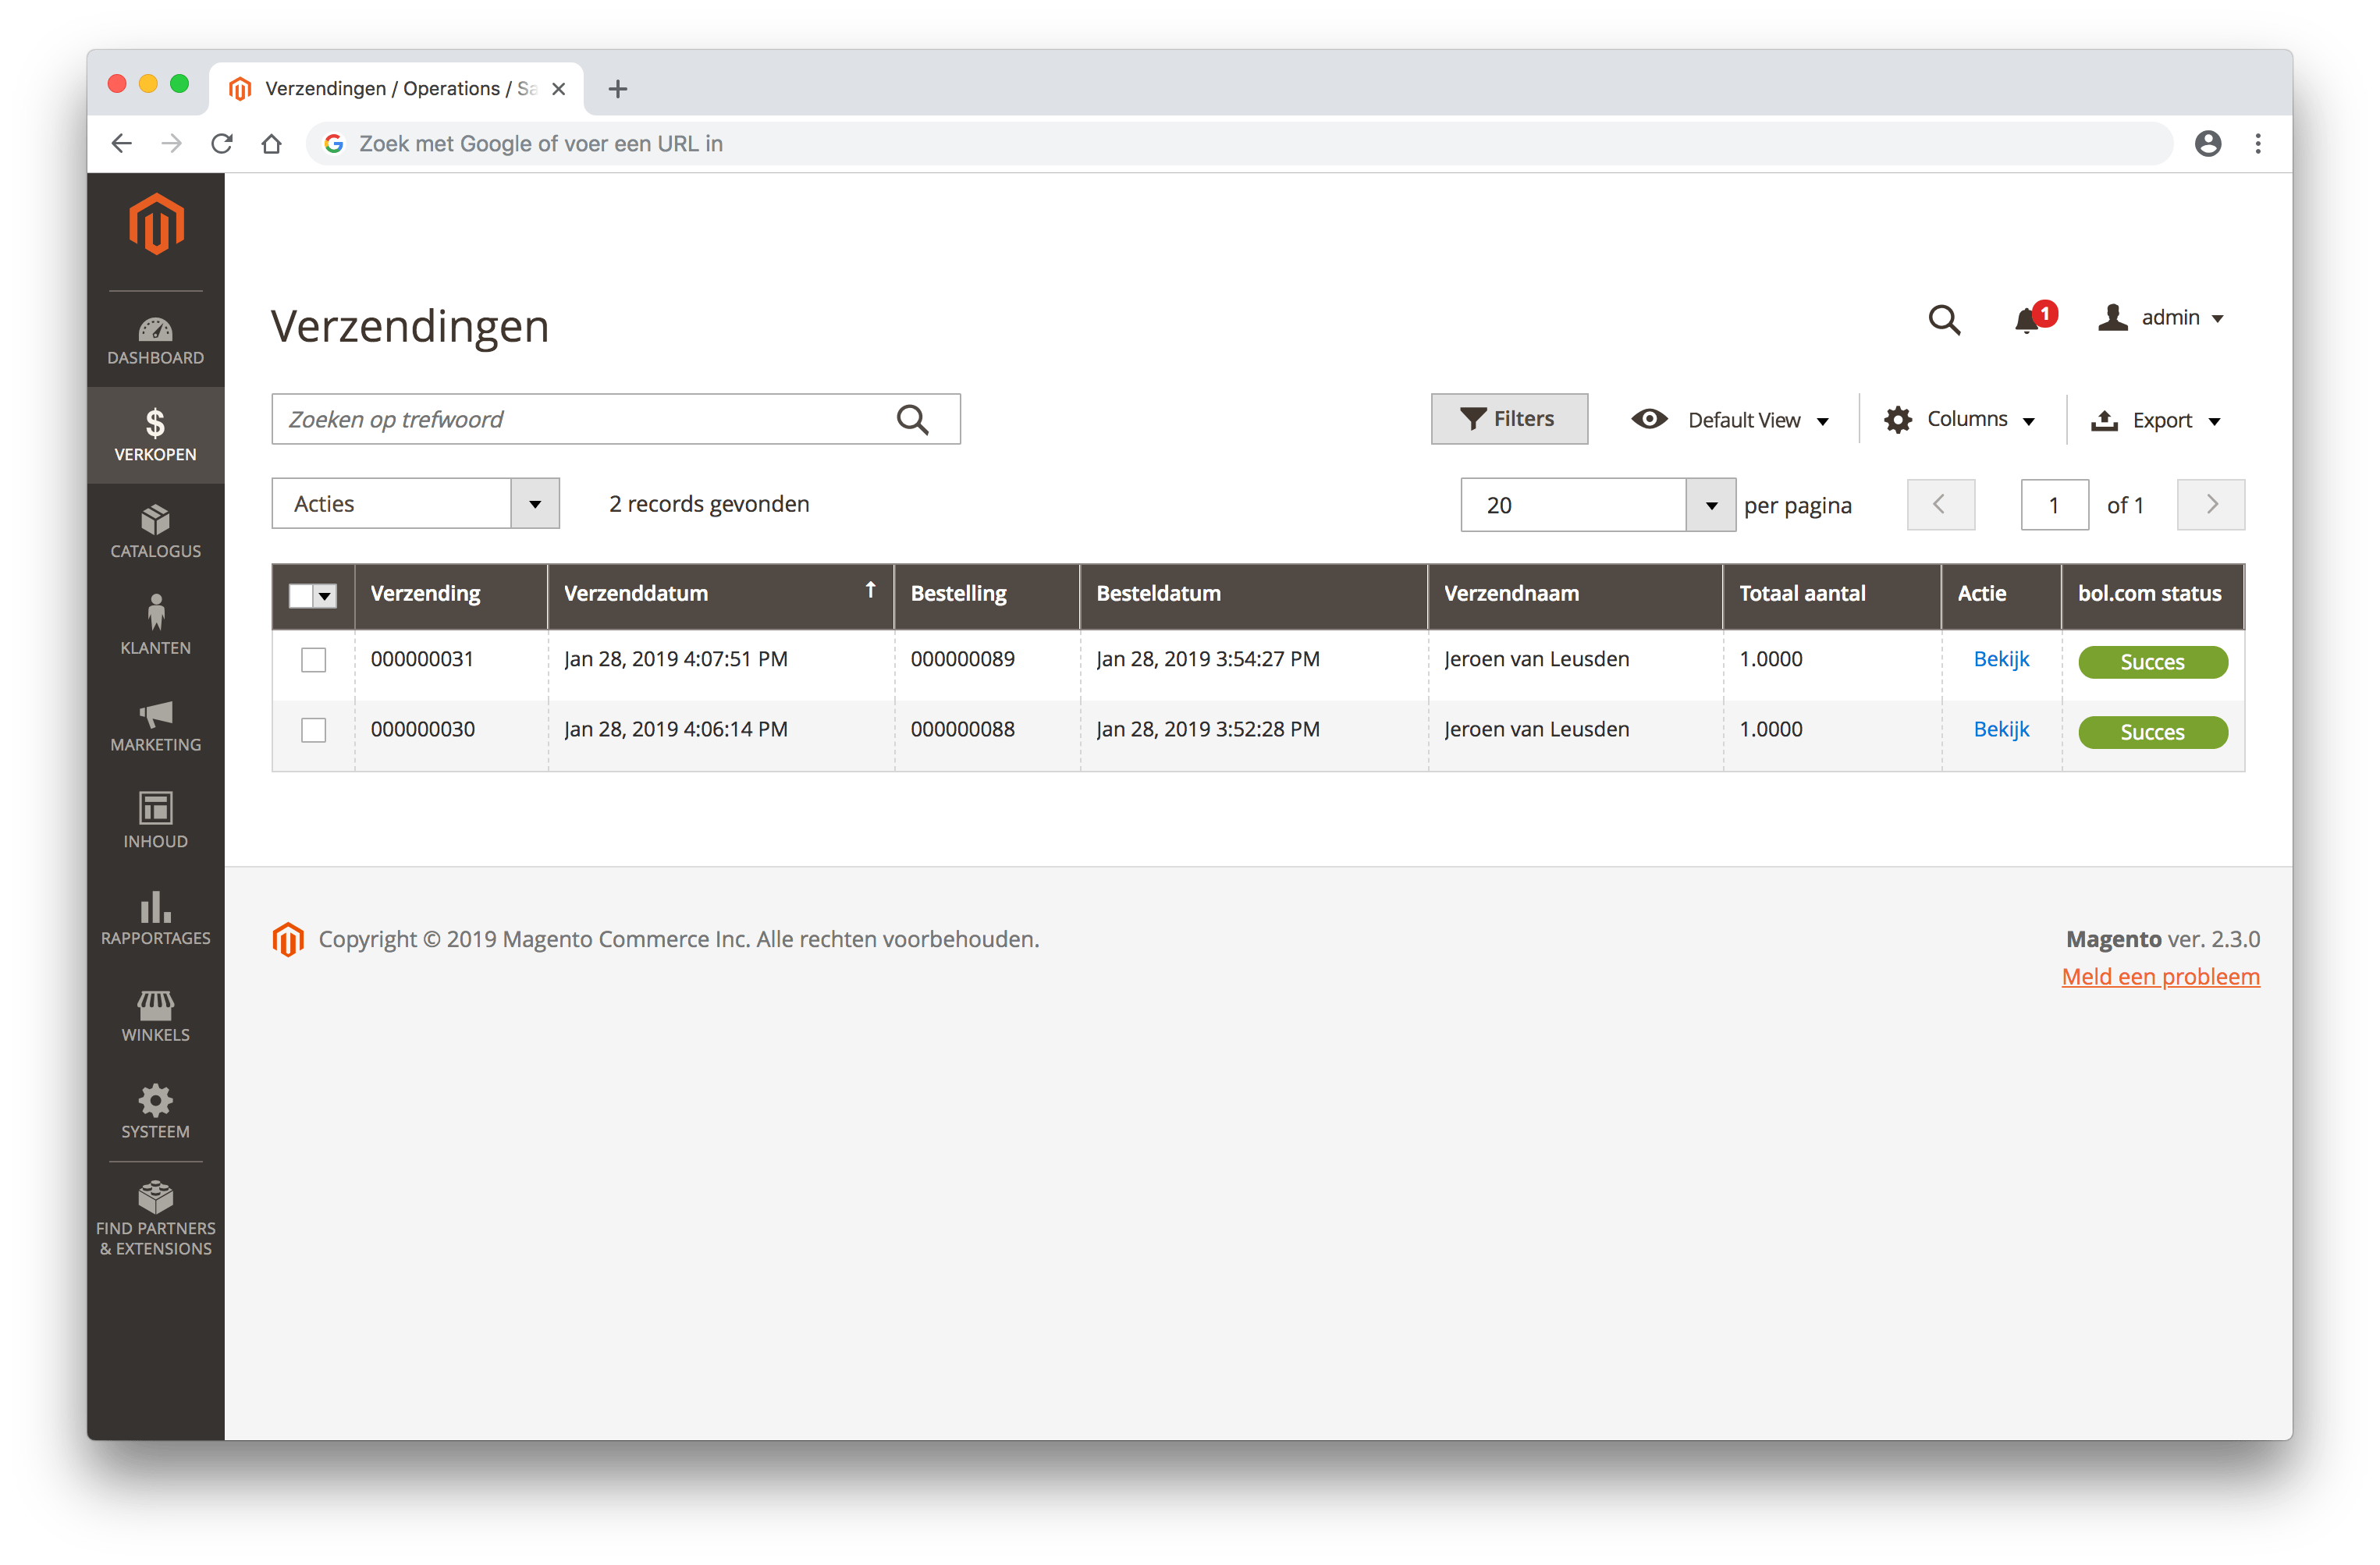Open a new browser tab
The image size is (2380, 1565).
tap(618, 89)
